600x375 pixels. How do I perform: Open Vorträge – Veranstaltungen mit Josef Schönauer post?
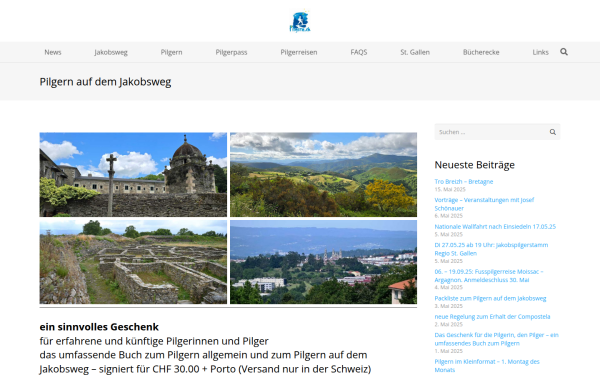click(x=484, y=204)
